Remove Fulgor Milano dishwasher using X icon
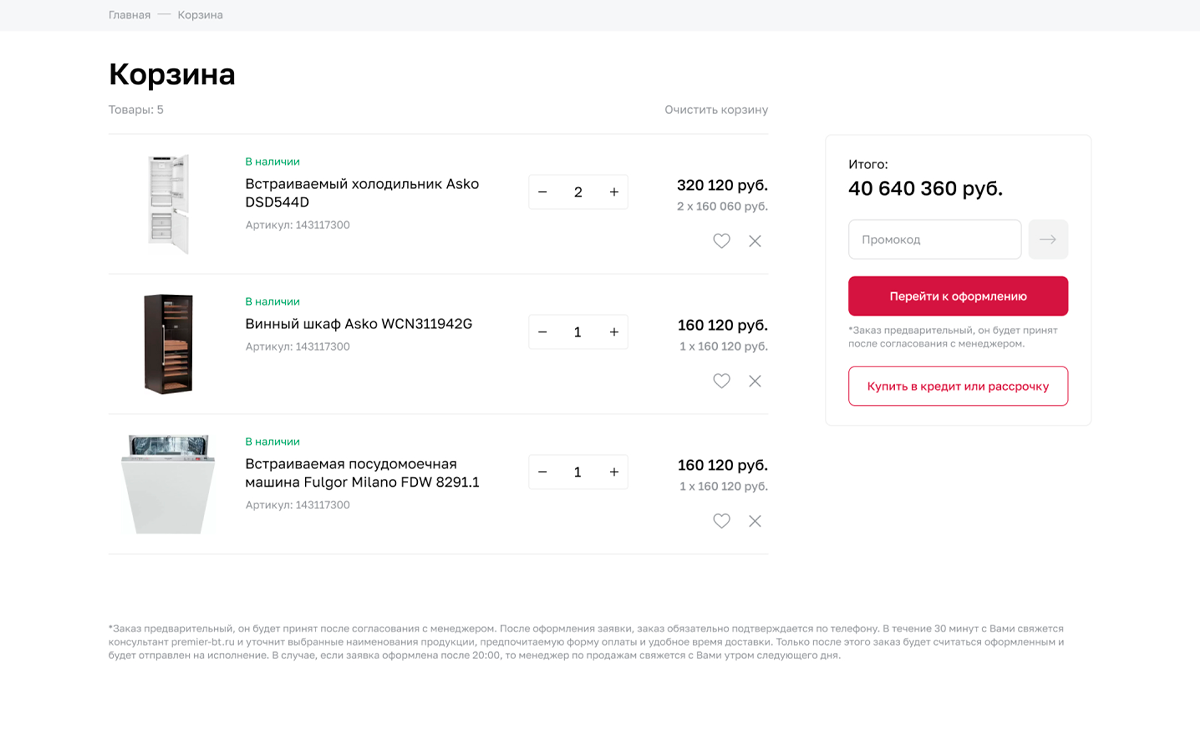 (755, 521)
